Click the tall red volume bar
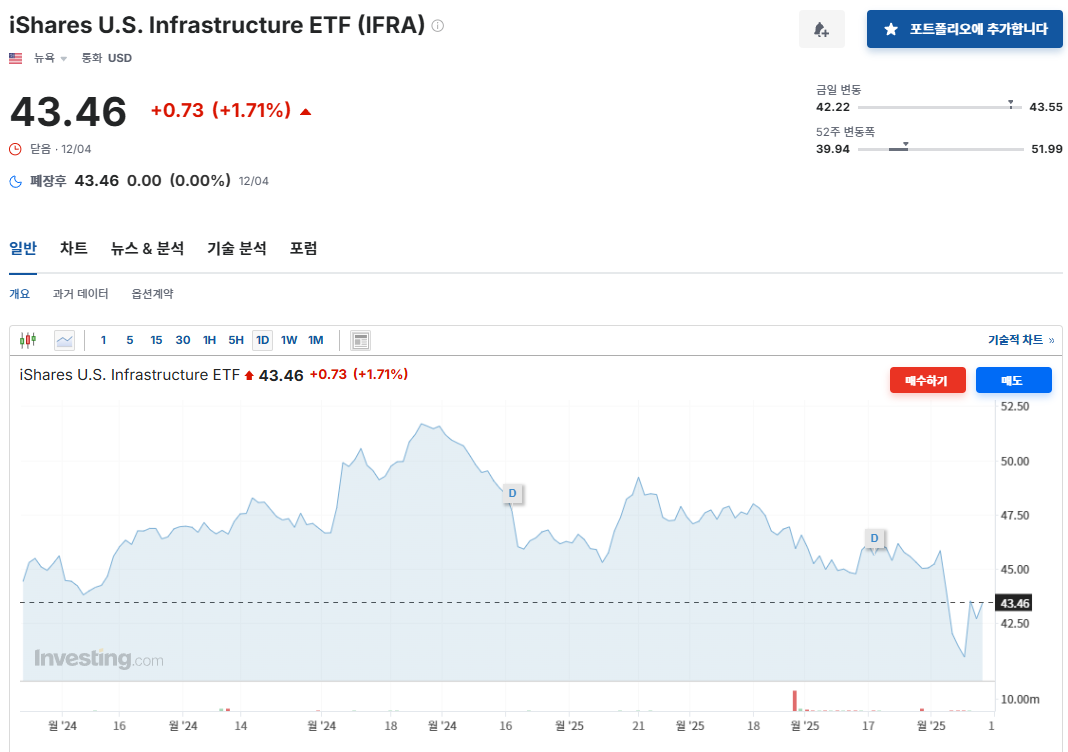1068x752 pixels. [794, 701]
